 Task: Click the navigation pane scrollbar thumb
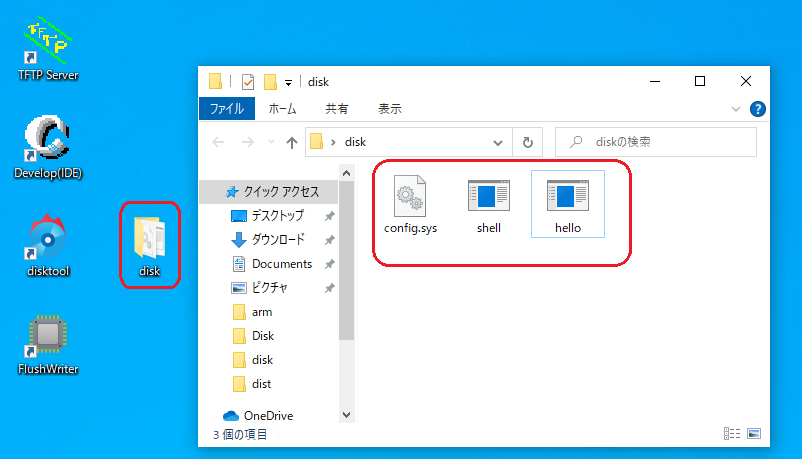point(346,260)
